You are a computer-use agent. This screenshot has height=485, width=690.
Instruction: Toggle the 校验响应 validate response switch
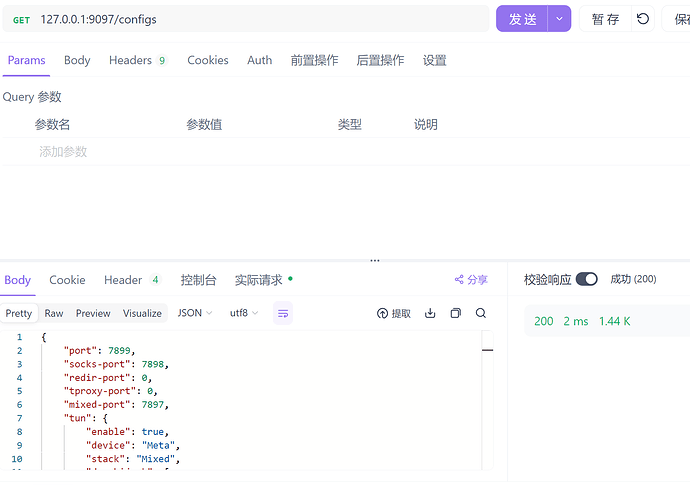pyautogui.click(x=587, y=279)
